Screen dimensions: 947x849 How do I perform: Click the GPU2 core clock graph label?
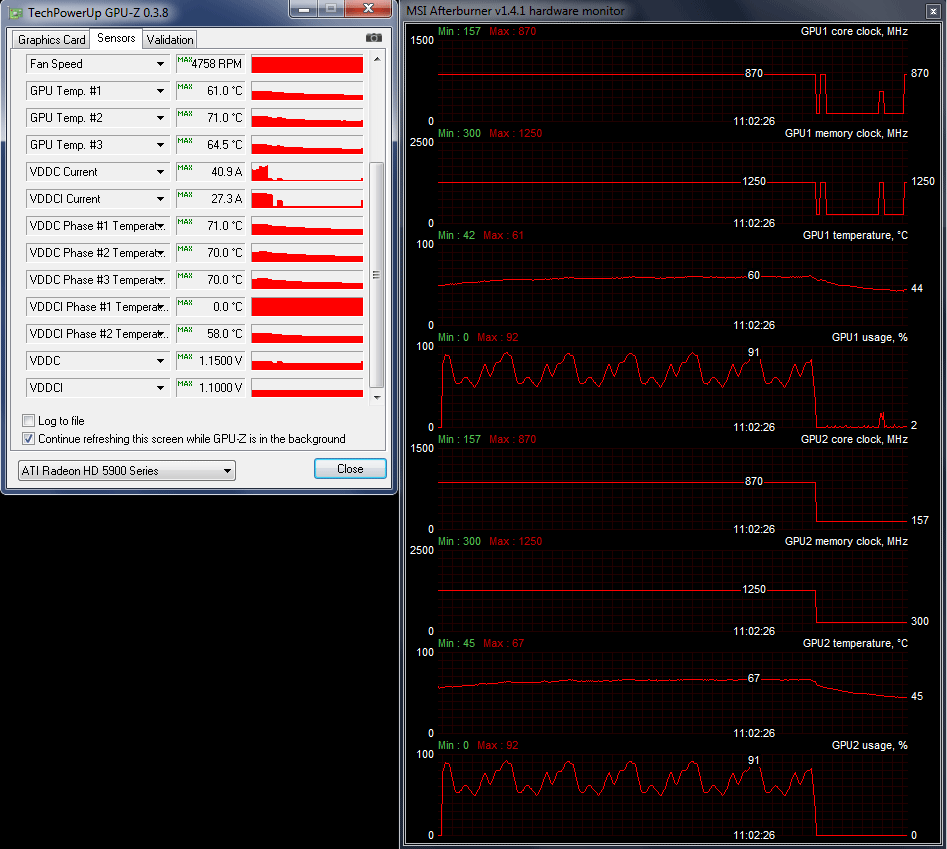[x=854, y=440]
